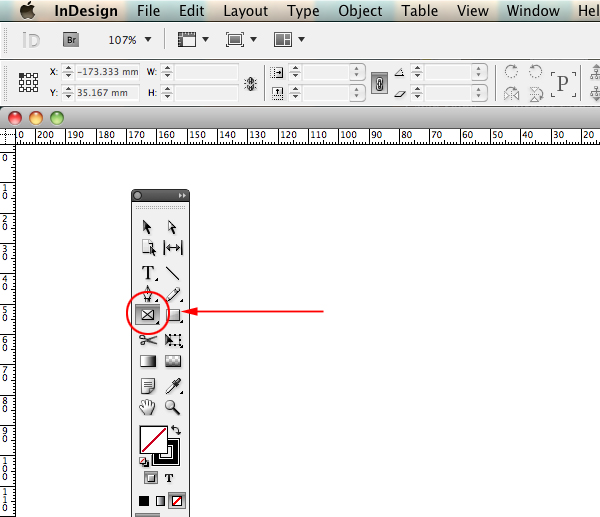Click the Width field
The image size is (600, 517).
point(207,72)
